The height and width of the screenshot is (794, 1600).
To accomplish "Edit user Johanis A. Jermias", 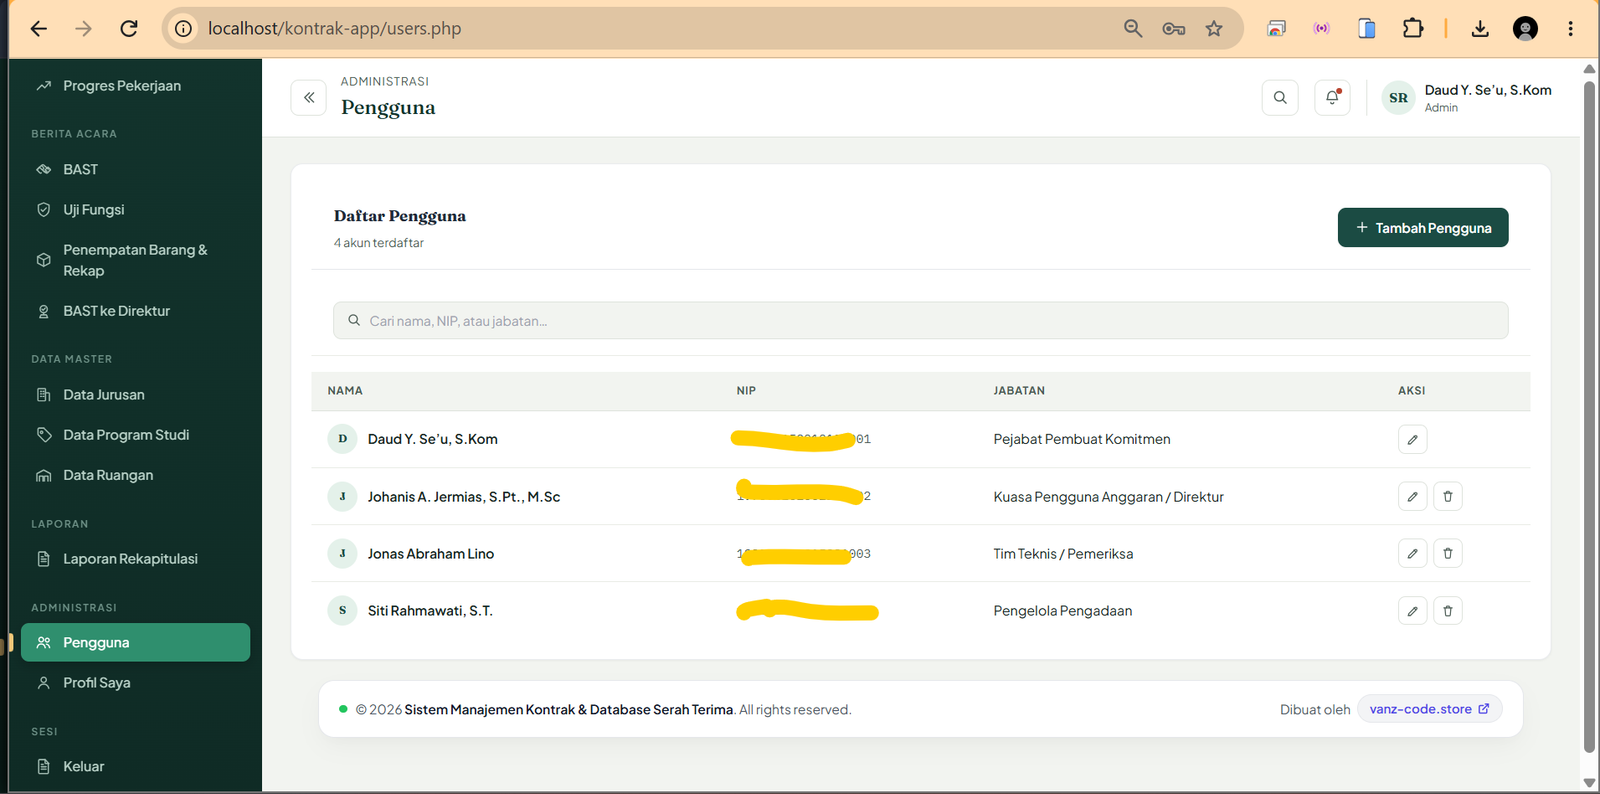I will 1412,496.
